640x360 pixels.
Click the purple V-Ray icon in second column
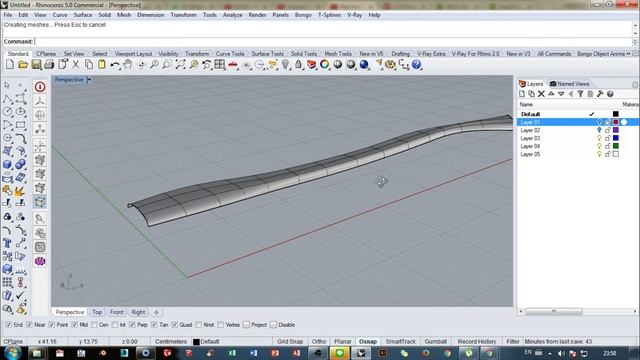40,261
